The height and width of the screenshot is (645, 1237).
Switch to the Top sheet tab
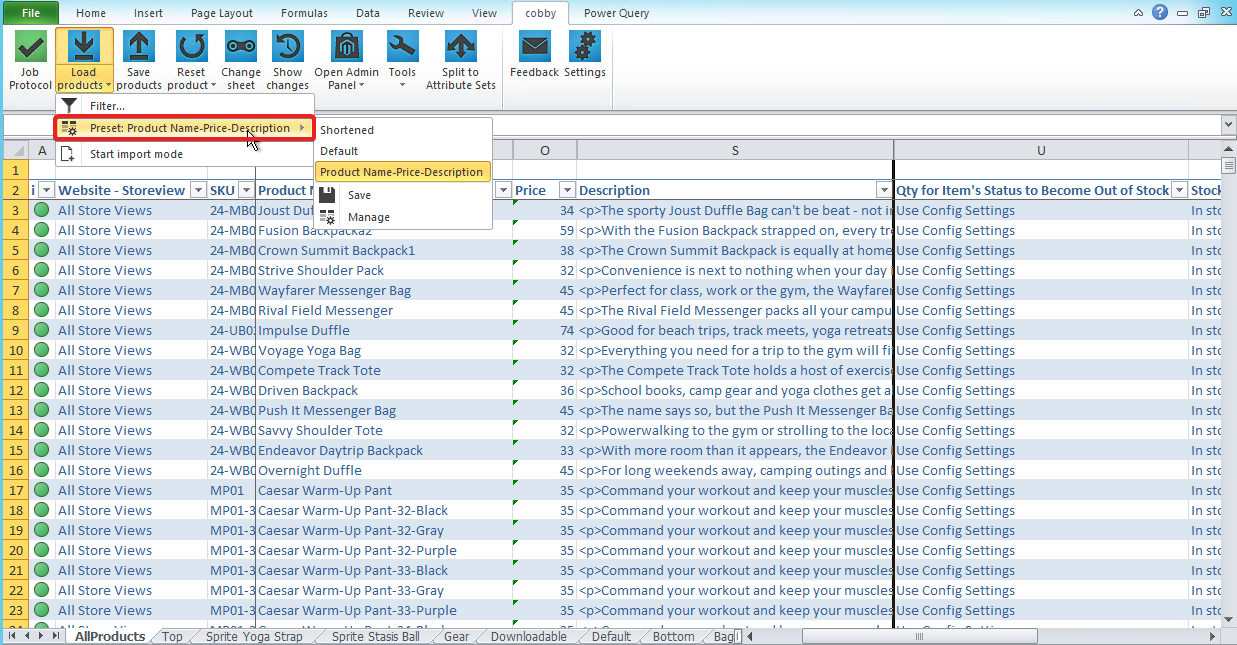click(x=172, y=637)
